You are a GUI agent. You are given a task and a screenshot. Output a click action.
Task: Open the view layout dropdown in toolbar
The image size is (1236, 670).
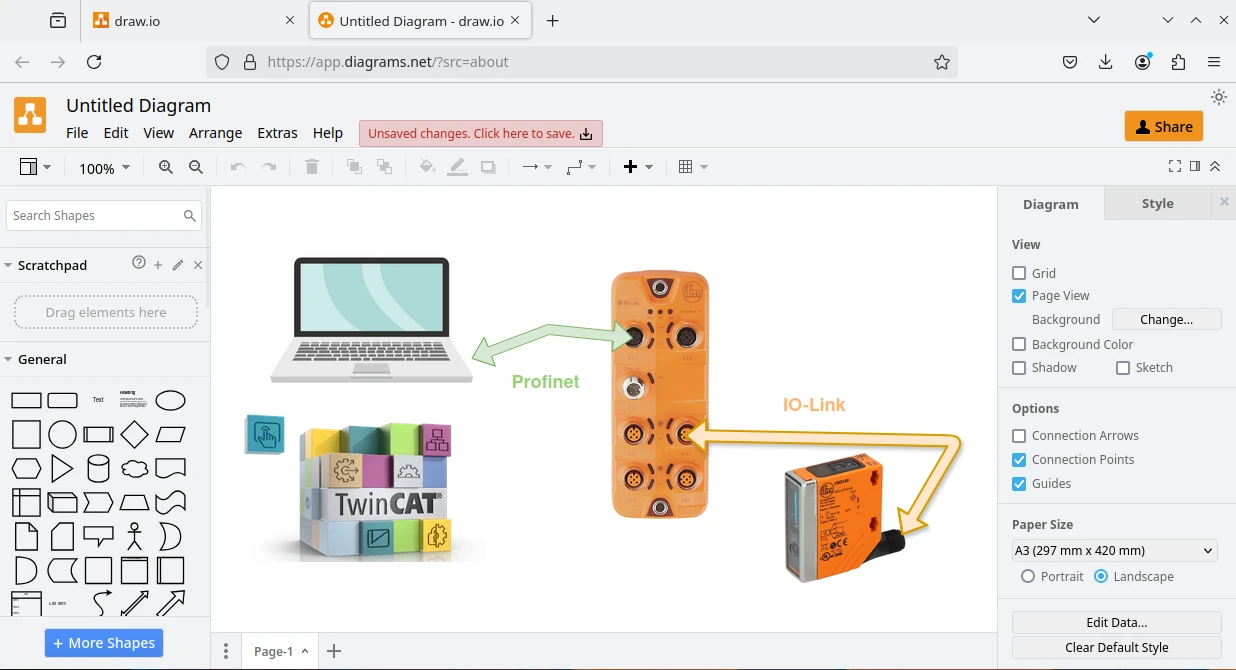pyautogui.click(x=35, y=167)
